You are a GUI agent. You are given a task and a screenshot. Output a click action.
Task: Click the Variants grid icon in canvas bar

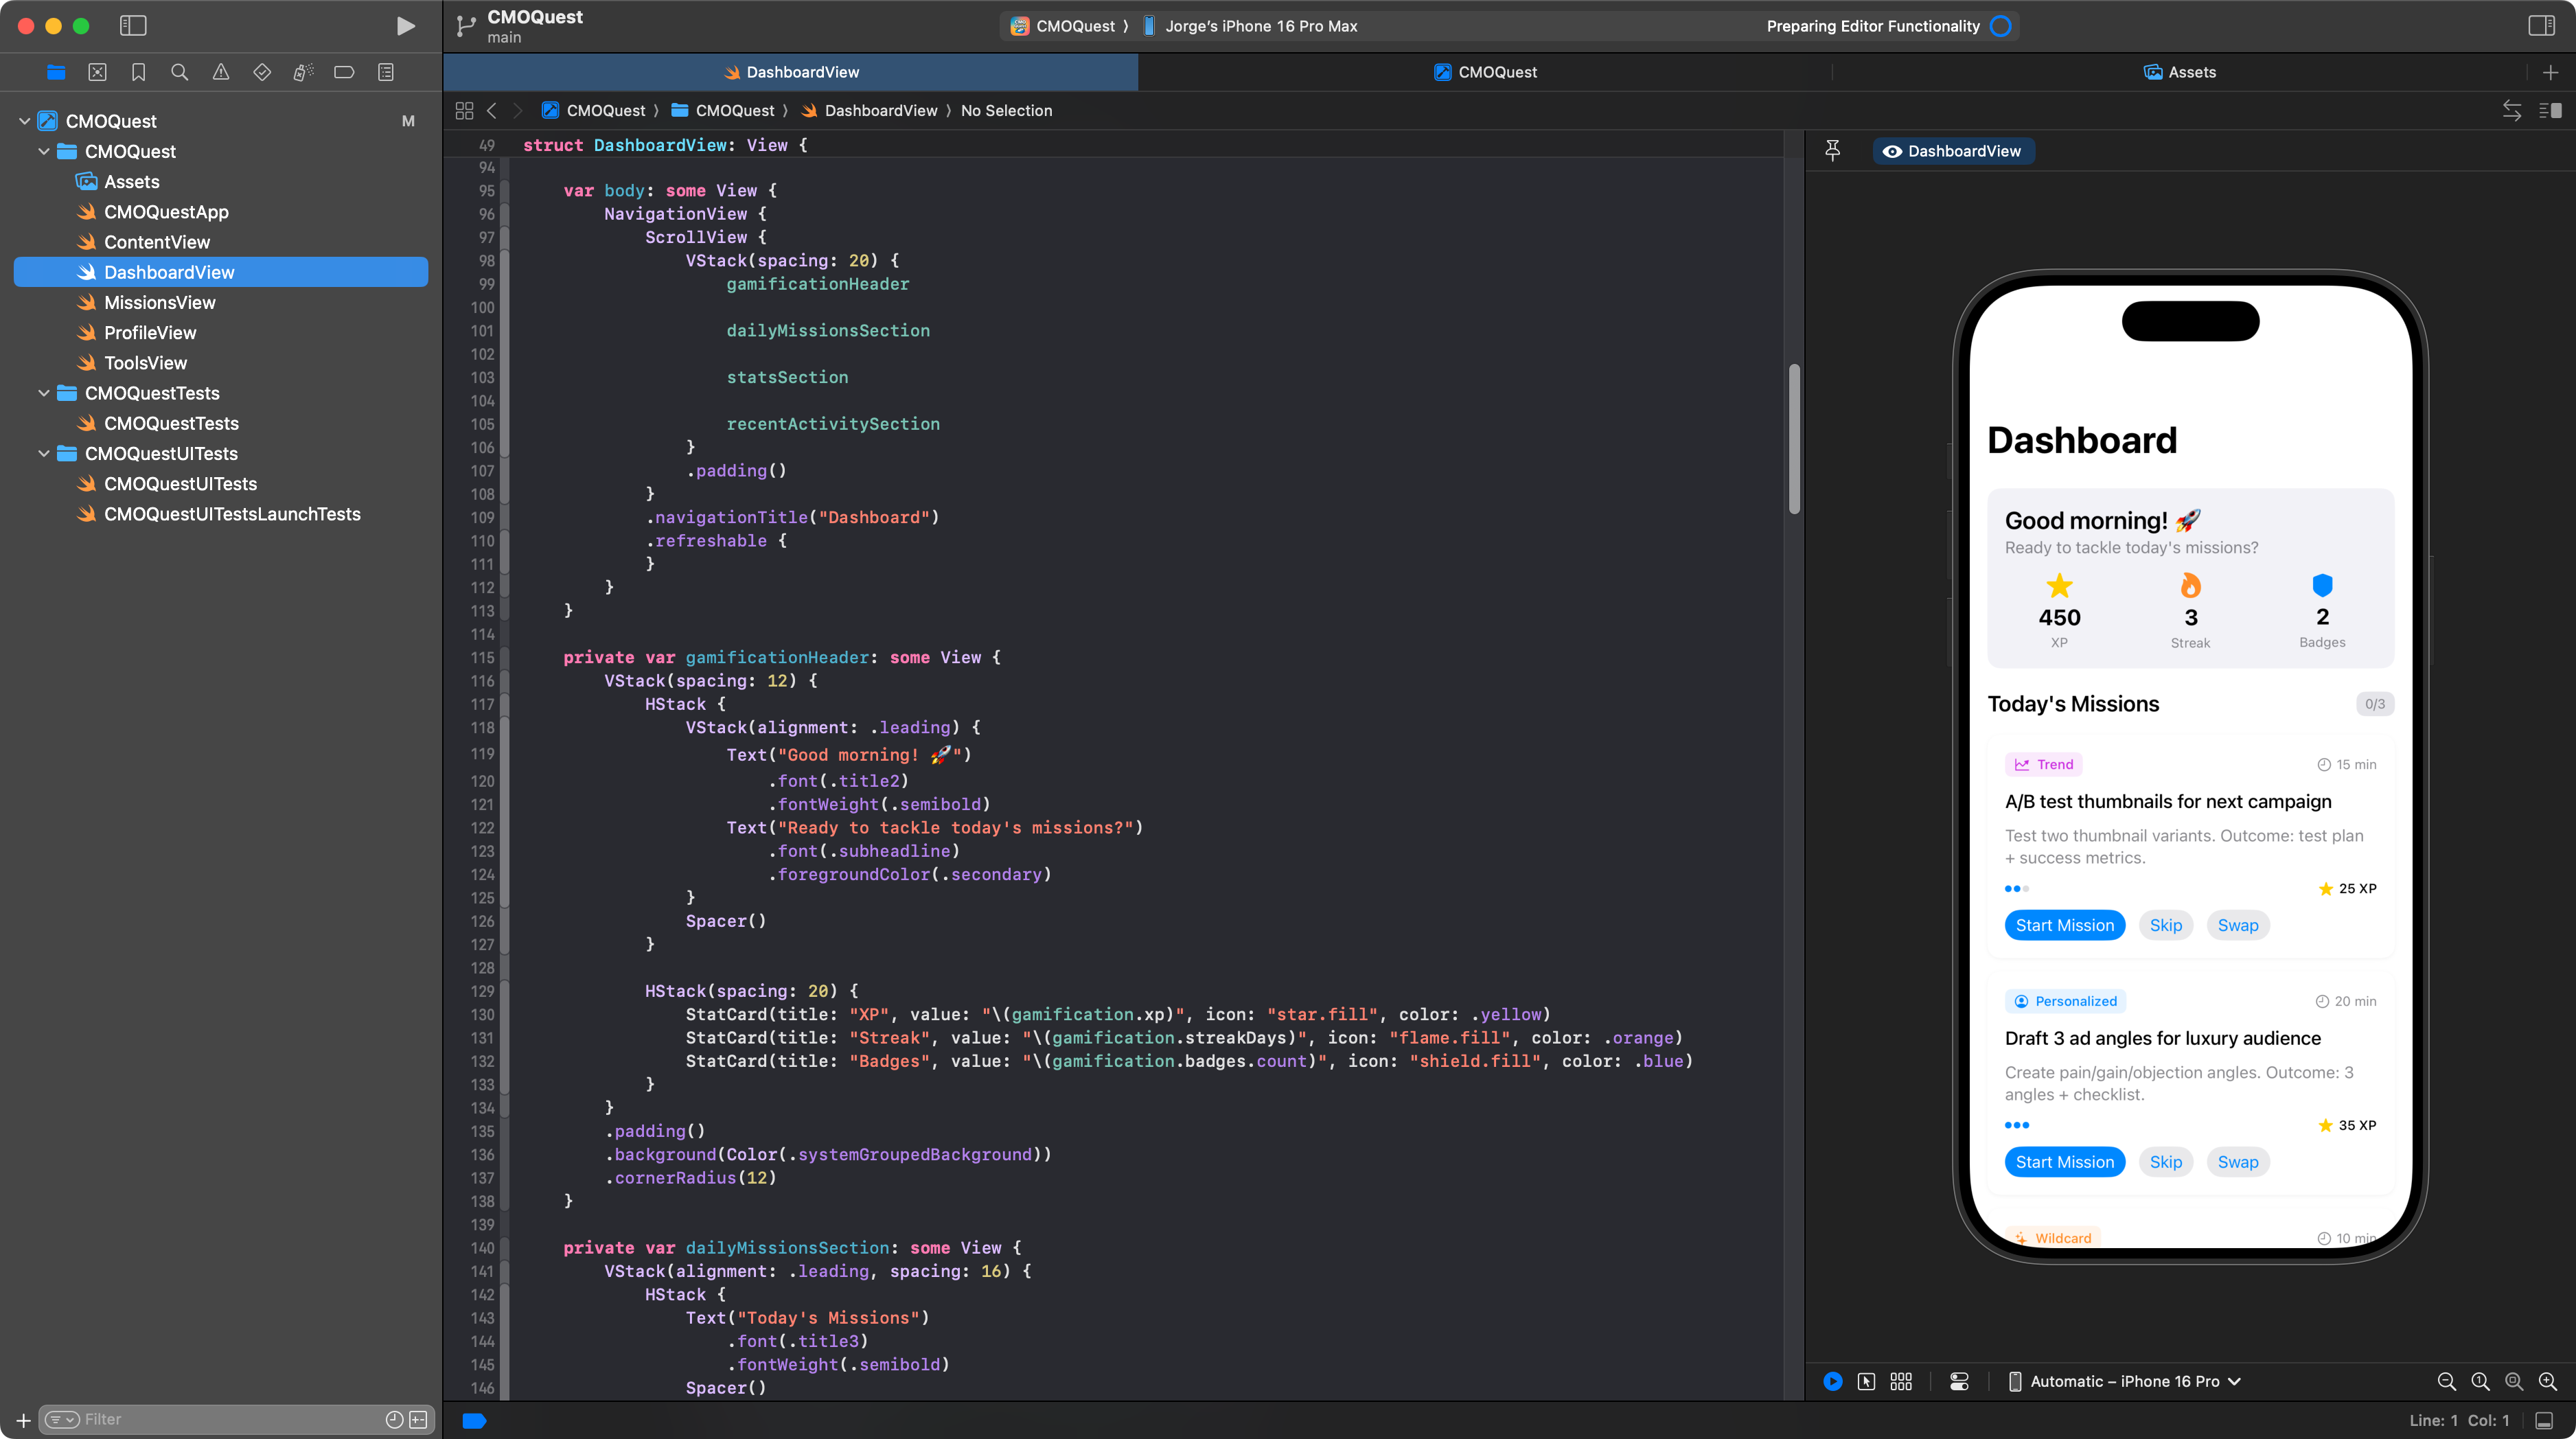1901,1381
